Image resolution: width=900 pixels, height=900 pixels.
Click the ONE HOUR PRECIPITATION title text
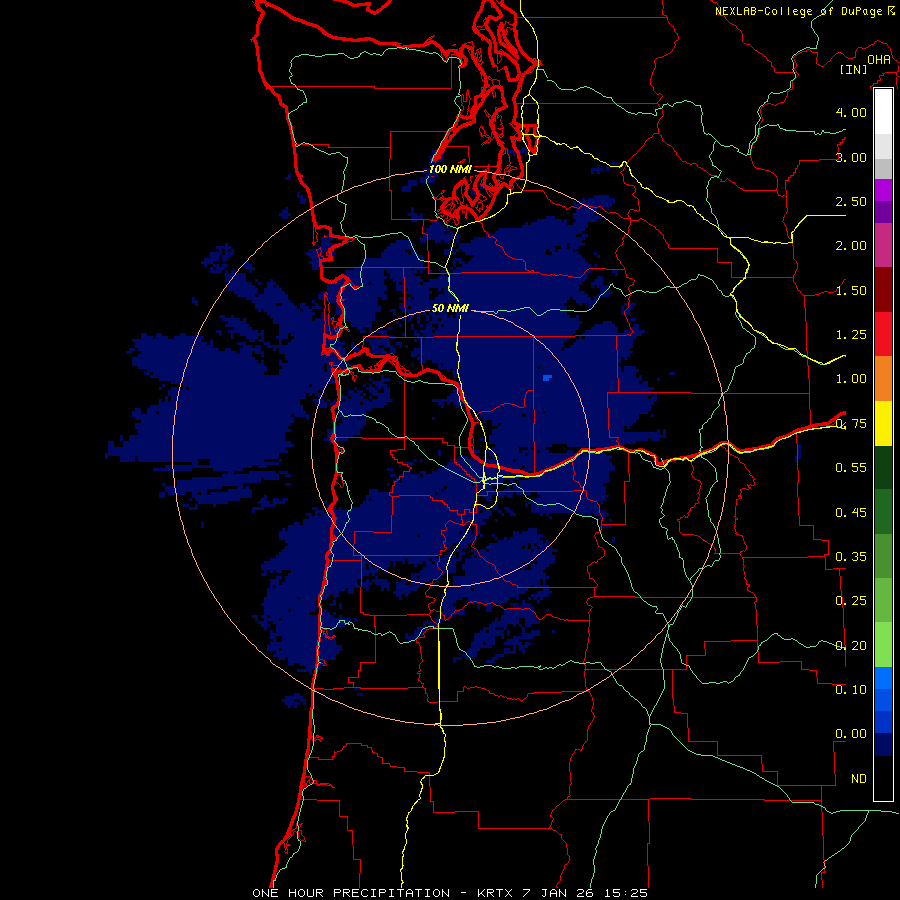(351, 893)
